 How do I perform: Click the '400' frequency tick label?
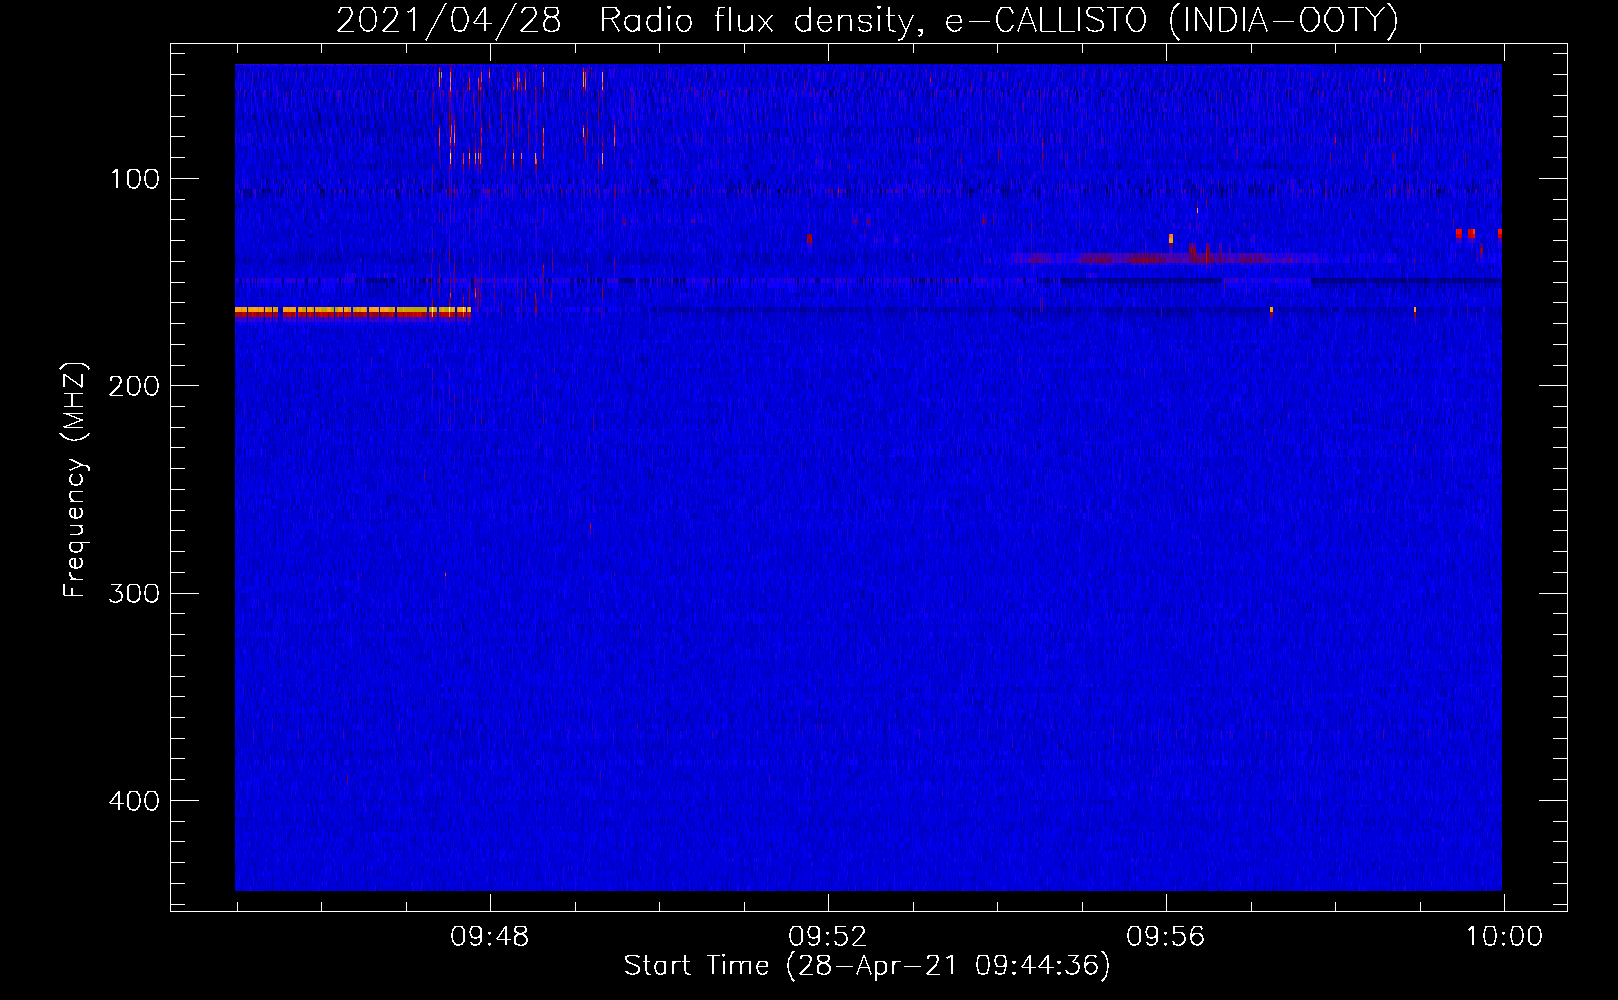[134, 801]
